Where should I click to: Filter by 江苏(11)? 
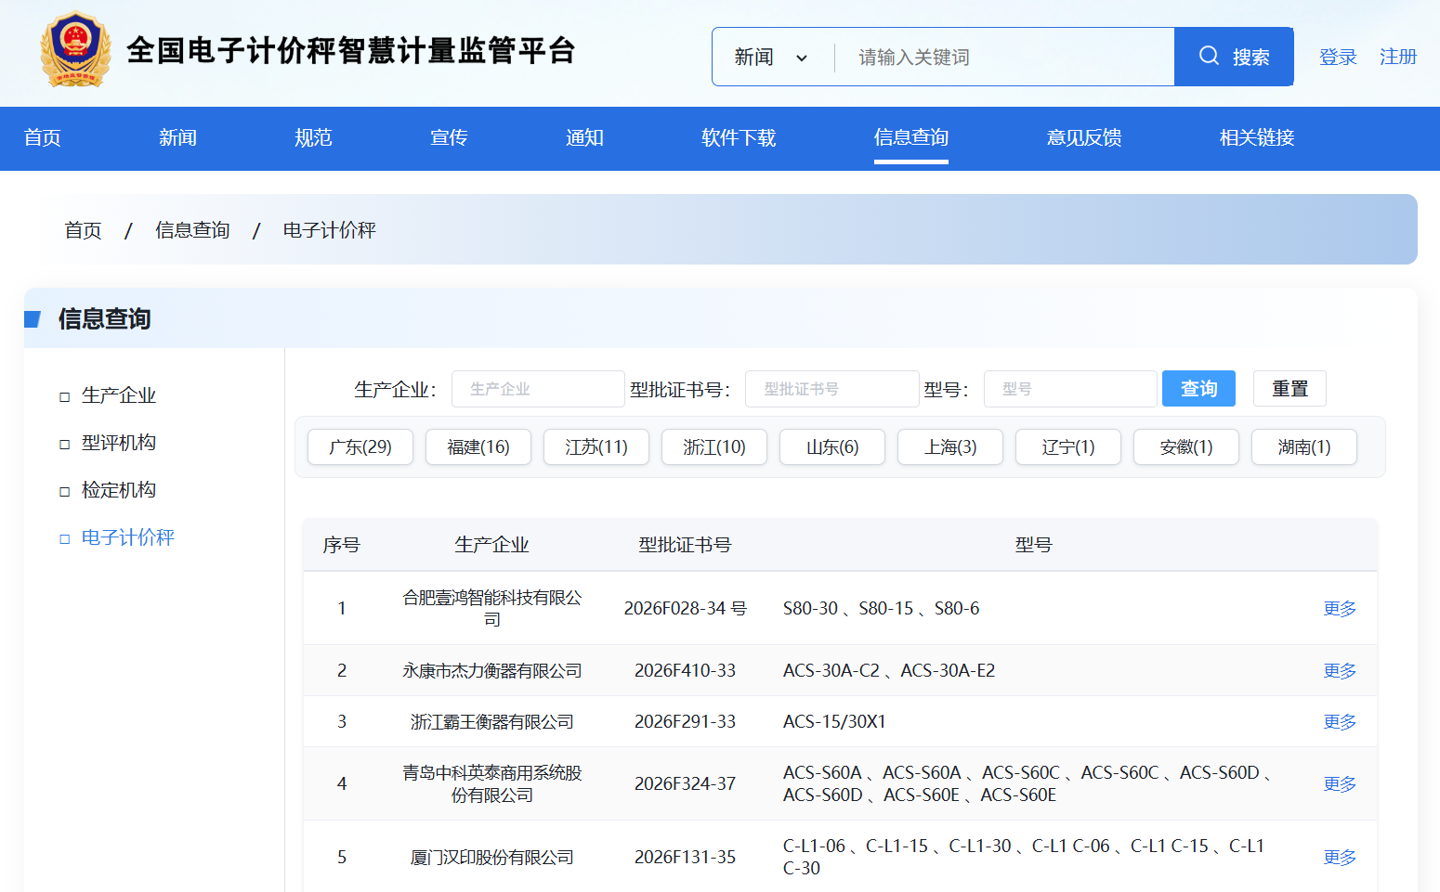click(x=596, y=447)
